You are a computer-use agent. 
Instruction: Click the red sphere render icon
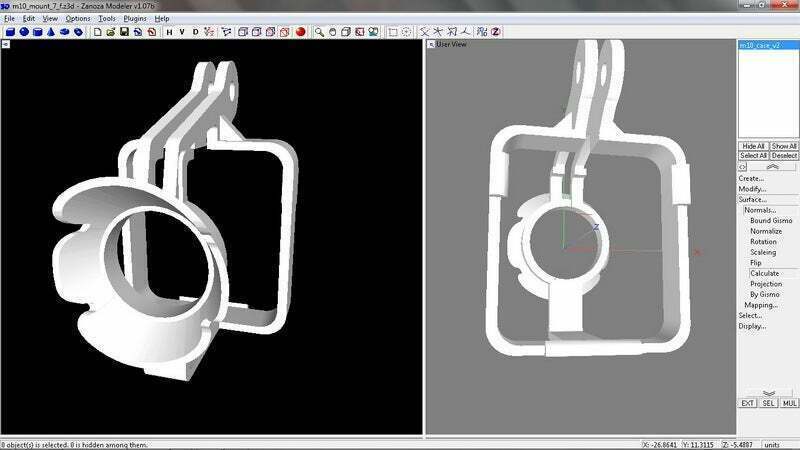(x=299, y=31)
